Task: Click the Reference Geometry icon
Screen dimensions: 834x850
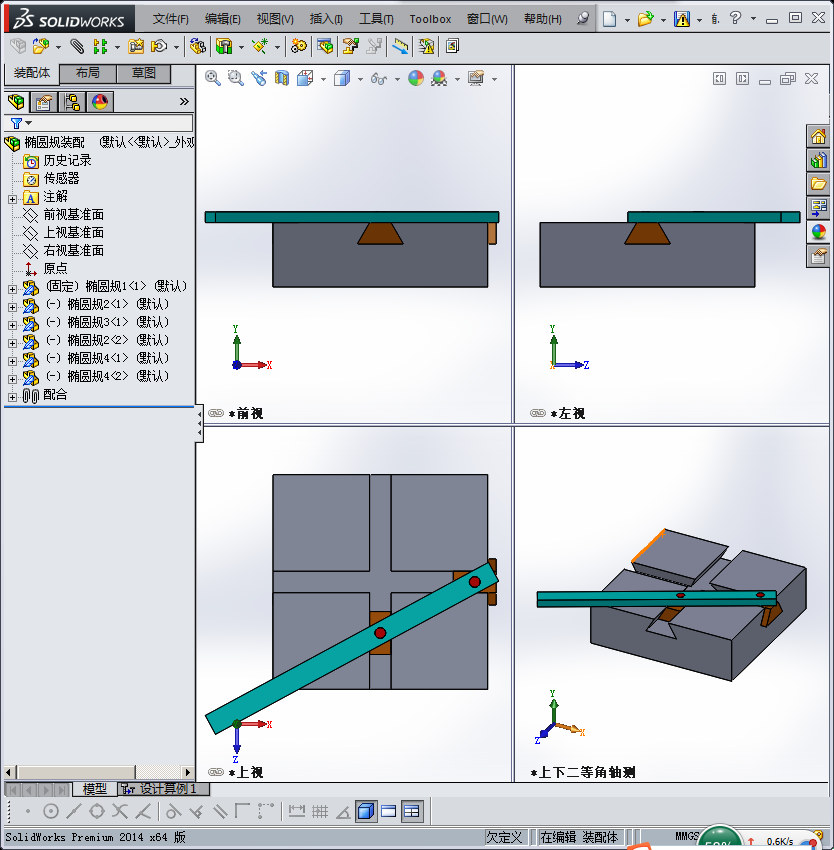Action: 260,47
